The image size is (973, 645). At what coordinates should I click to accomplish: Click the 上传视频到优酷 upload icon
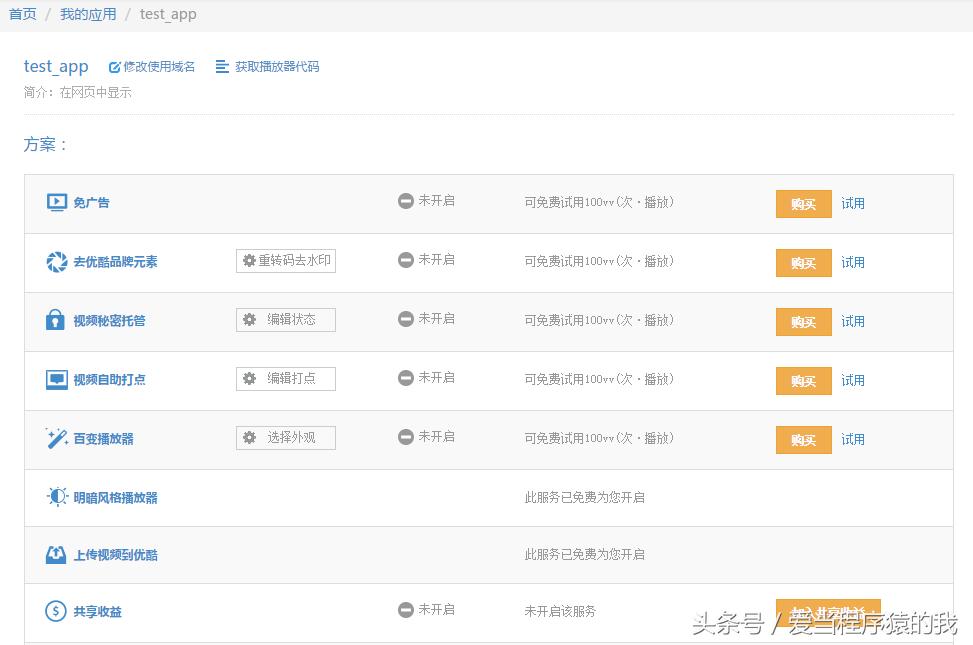pyautogui.click(x=58, y=554)
